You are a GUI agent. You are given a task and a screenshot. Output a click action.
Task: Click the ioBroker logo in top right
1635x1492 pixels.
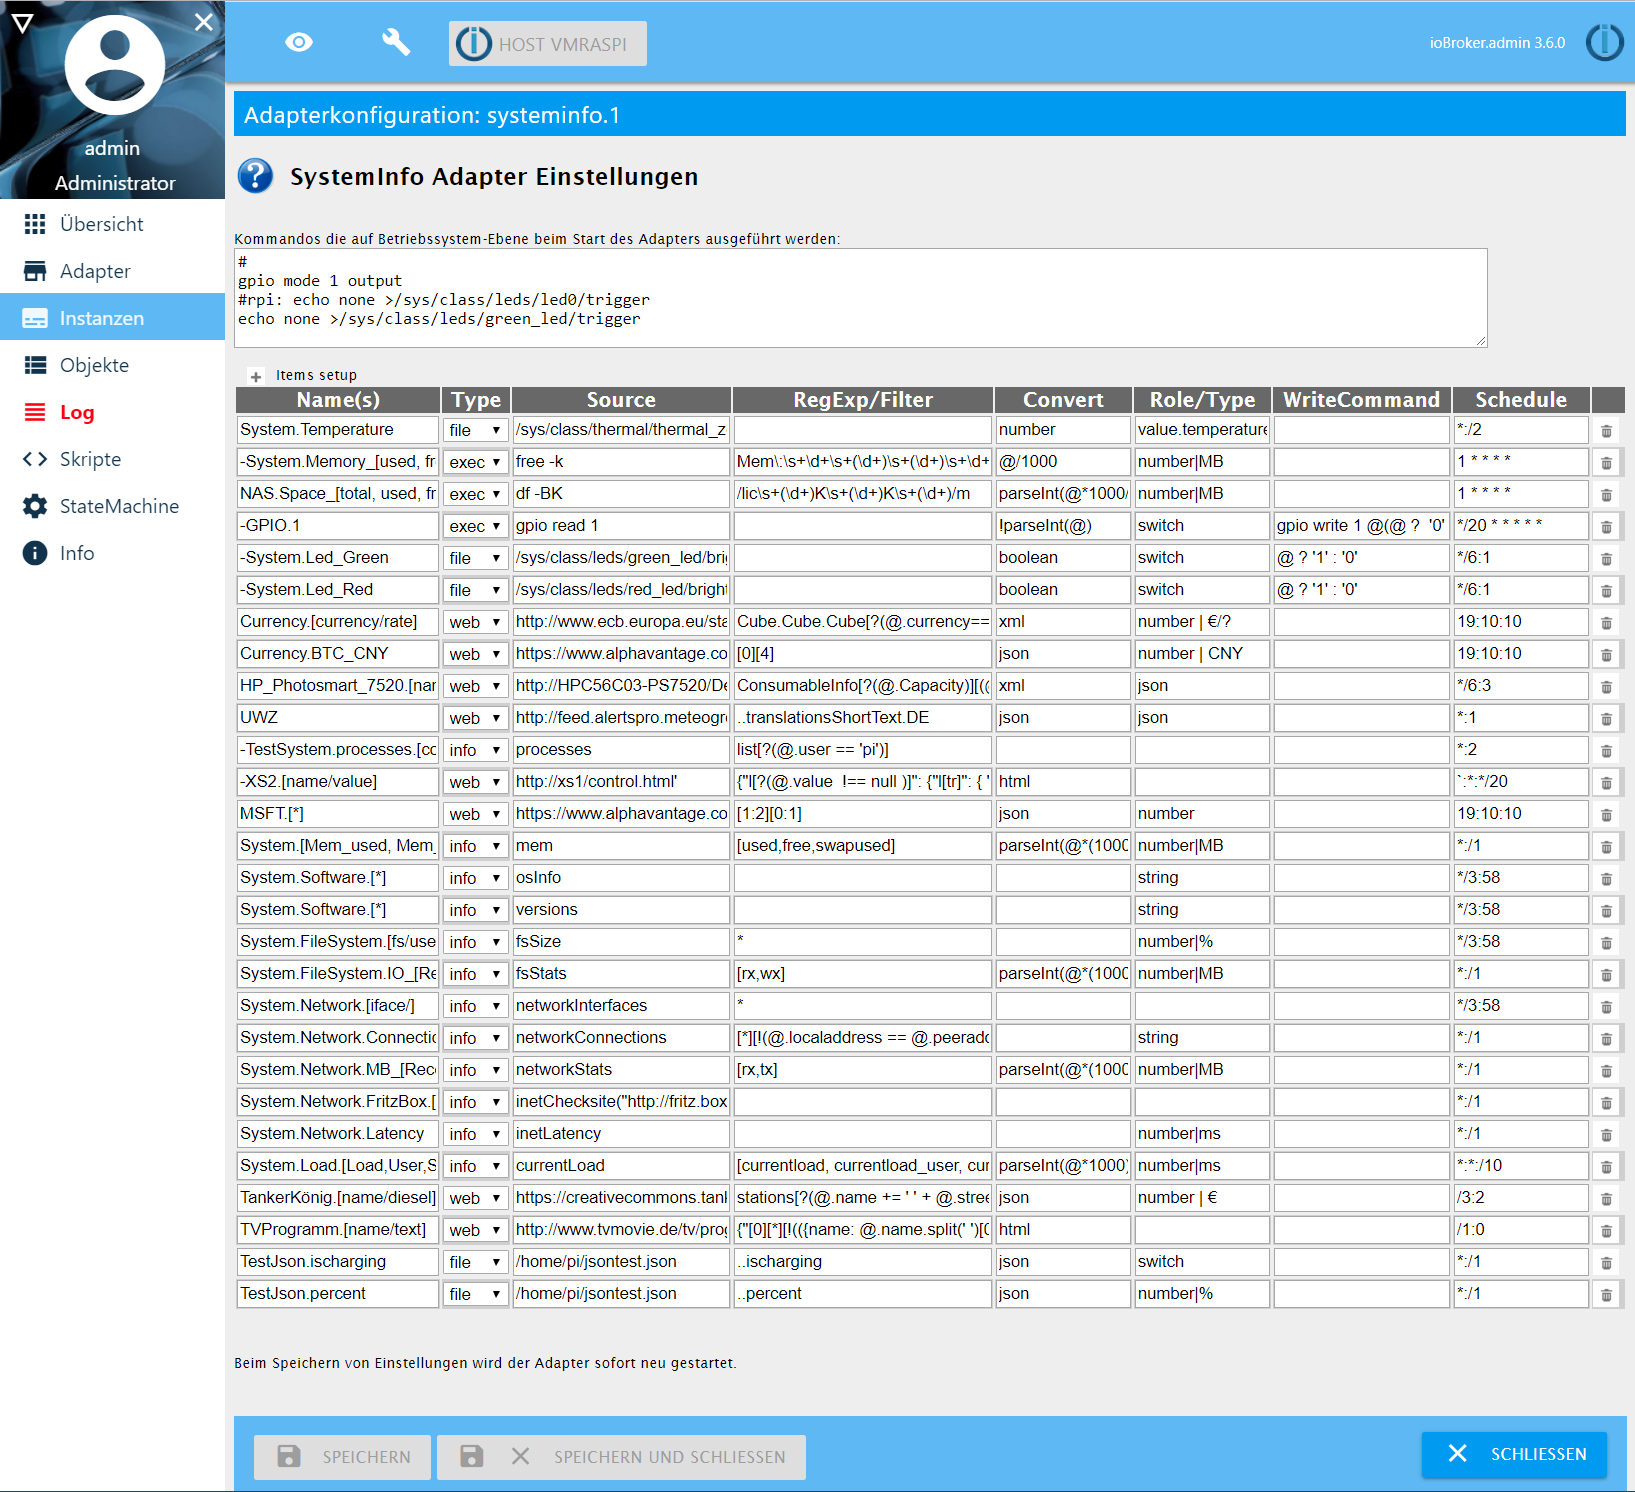(x=1604, y=42)
